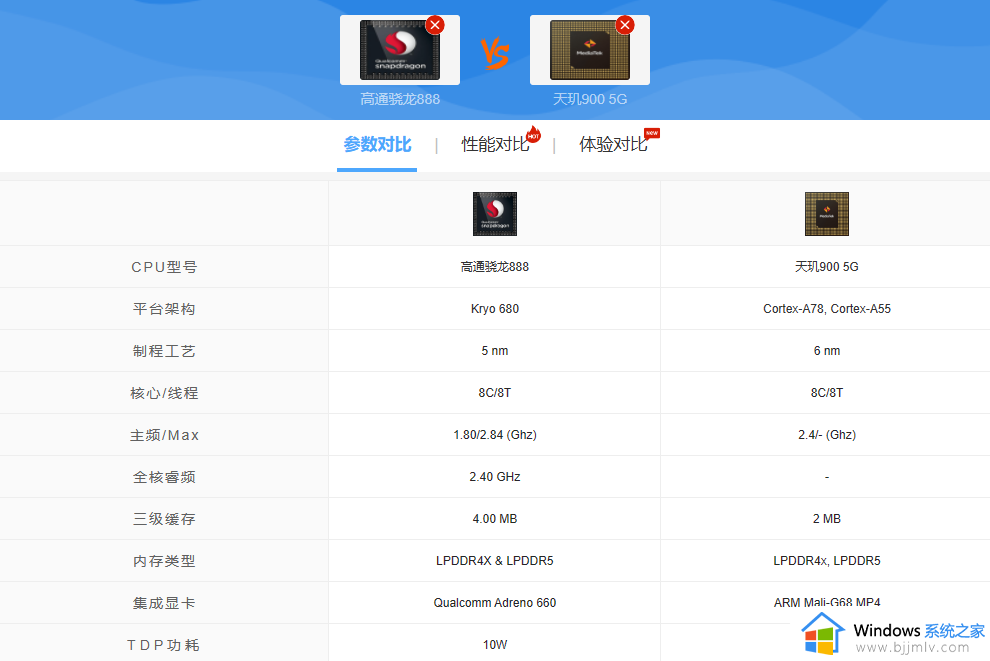Select the 制程工艺 row label
This screenshot has width=990, height=661.
(x=164, y=351)
